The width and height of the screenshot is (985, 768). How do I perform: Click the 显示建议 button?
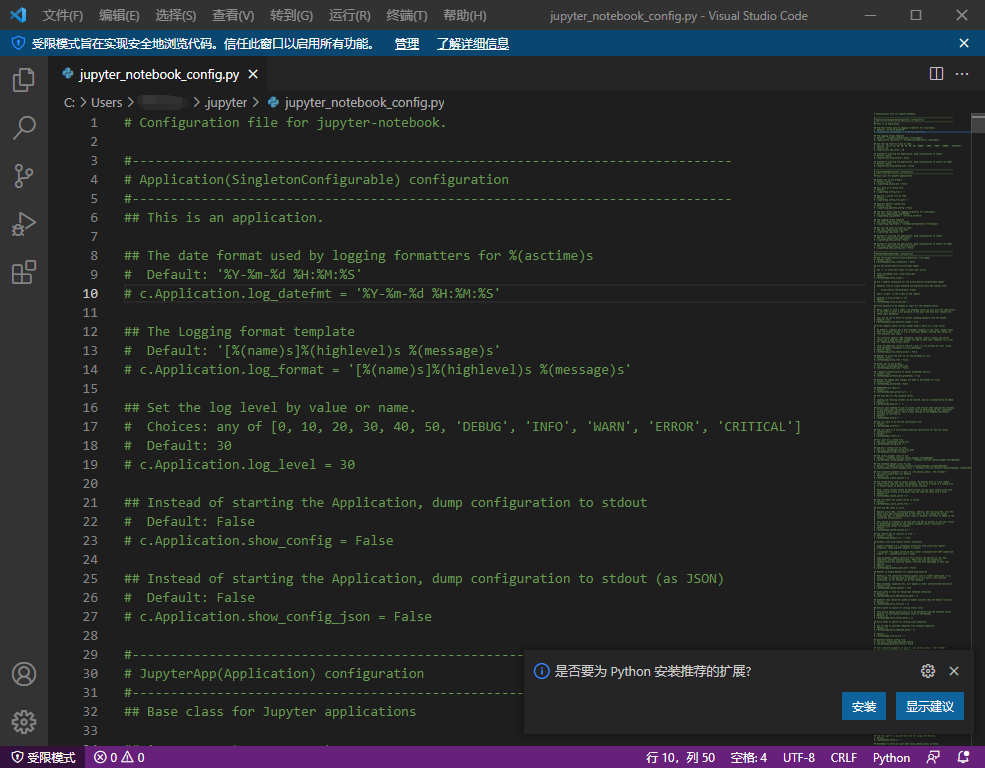[930, 706]
